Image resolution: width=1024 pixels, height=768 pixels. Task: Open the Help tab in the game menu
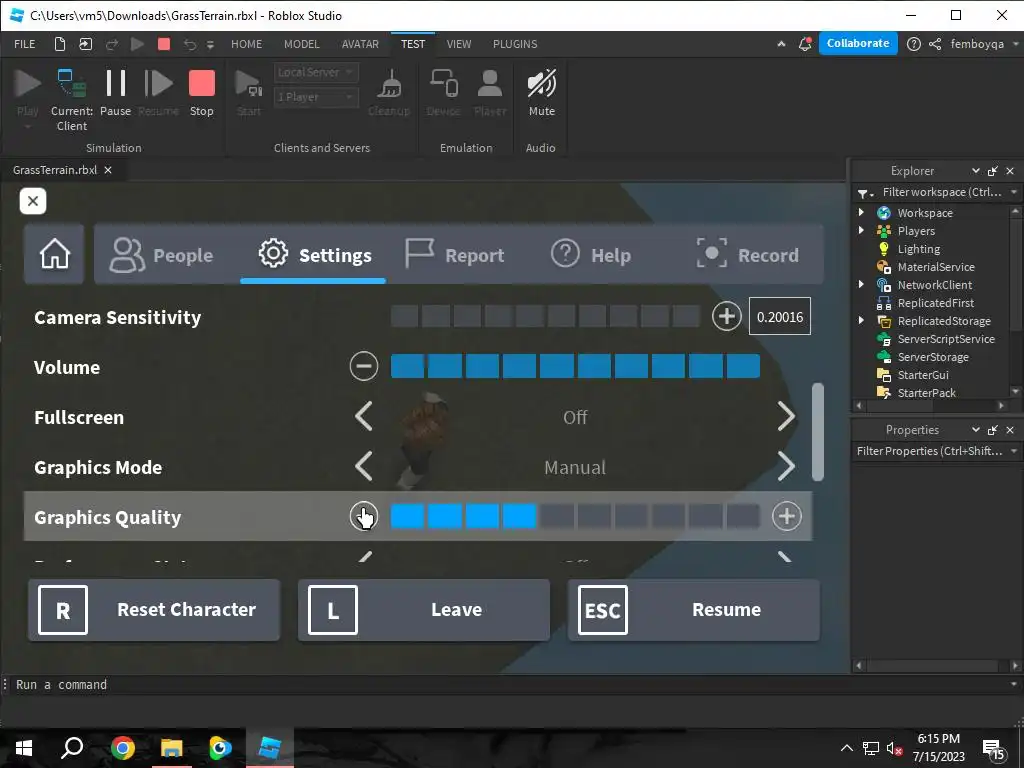(591, 255)
